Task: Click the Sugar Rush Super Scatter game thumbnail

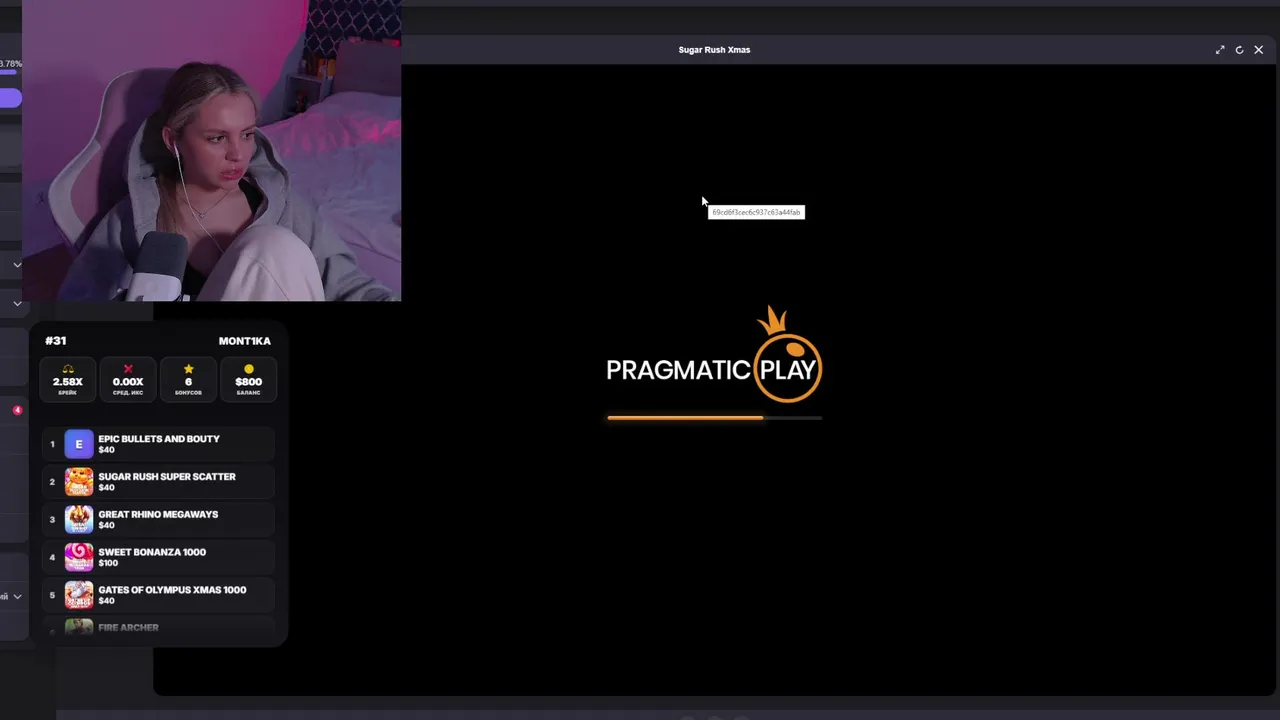Action: point(79,482)
